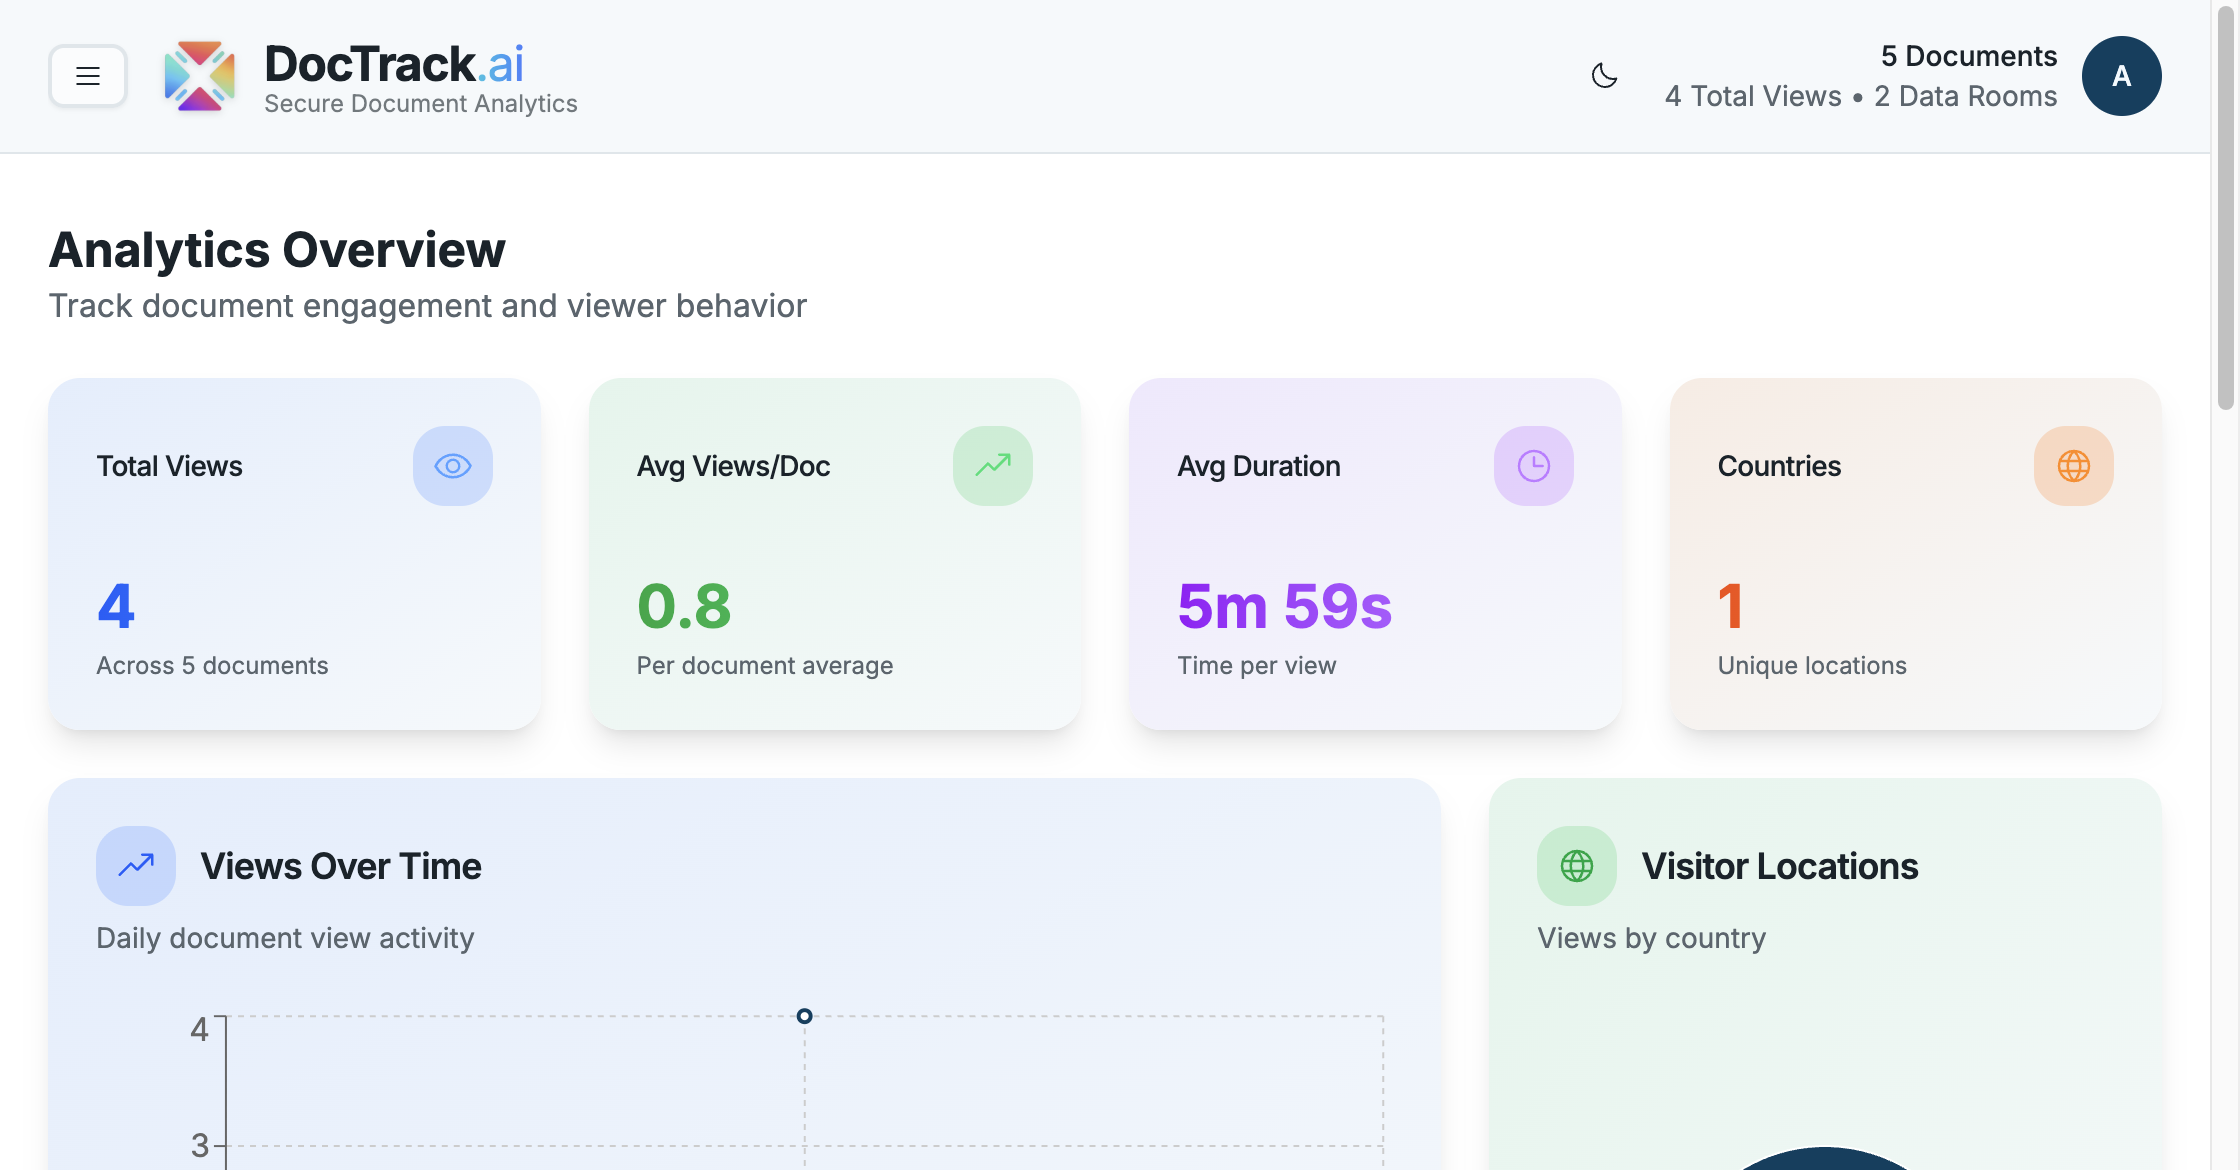Viewport: 2240px width, 1170px height.
Task: Click the '5m 59s' duration value
Action: (1285, 606)
